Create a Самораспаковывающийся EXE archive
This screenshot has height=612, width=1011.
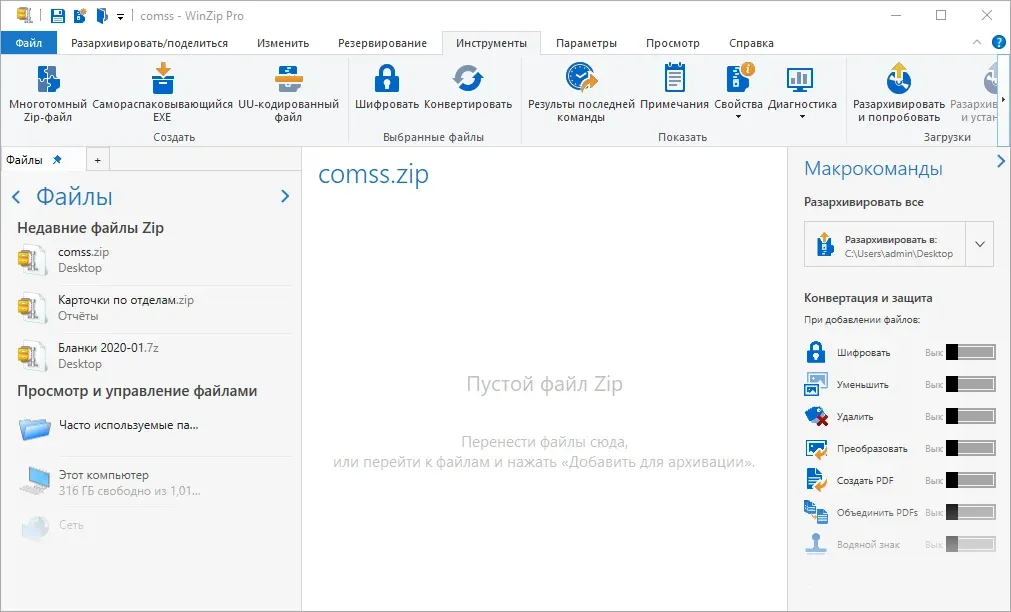tap(162, 92)
